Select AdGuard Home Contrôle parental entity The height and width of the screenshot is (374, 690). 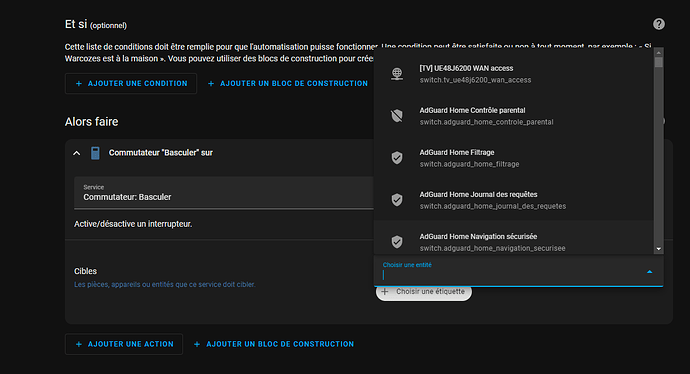pos(514,116)
